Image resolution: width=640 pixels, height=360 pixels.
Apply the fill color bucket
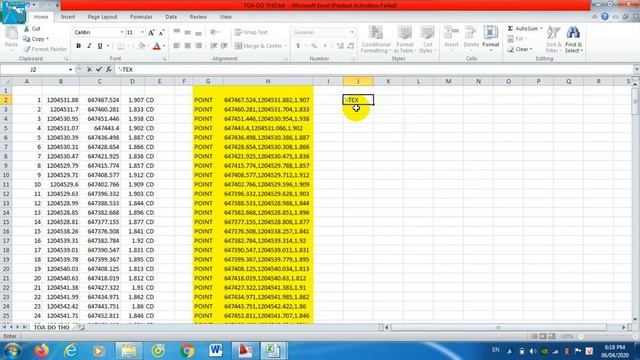click(x=141, y=46)
